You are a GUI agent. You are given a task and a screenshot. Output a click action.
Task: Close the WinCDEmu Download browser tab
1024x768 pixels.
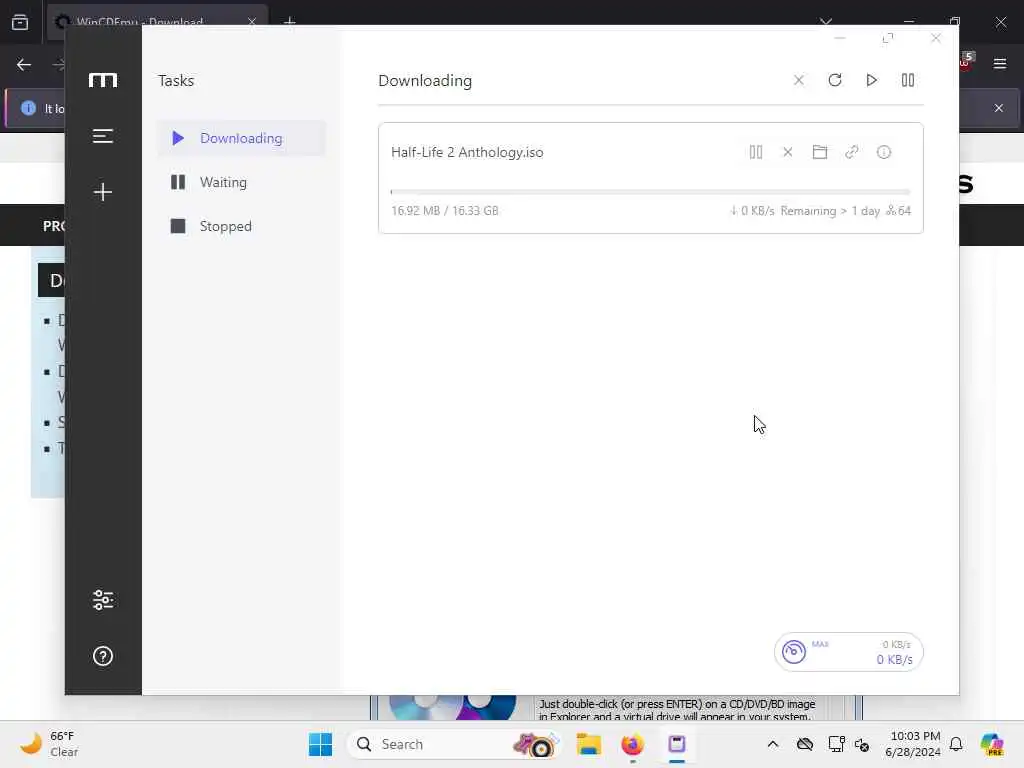point(251,22)
